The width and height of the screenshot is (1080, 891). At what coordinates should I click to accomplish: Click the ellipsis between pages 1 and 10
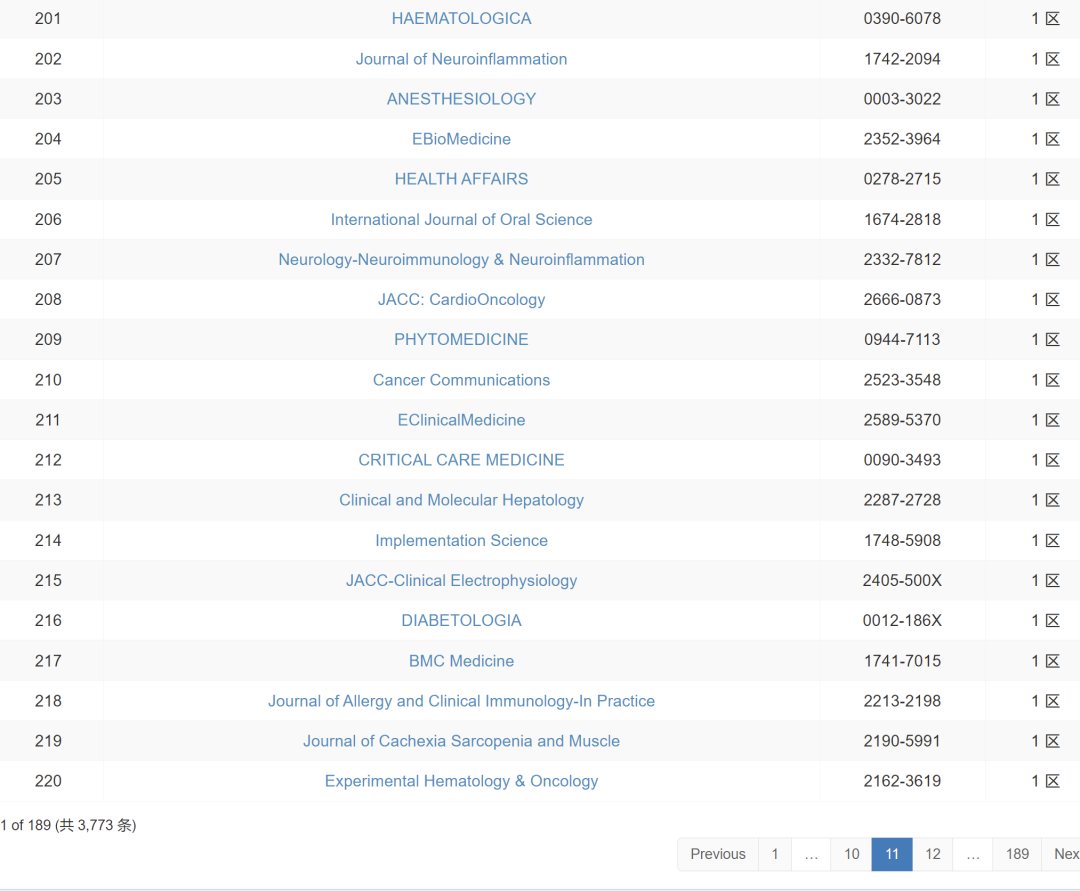[811, 854]
